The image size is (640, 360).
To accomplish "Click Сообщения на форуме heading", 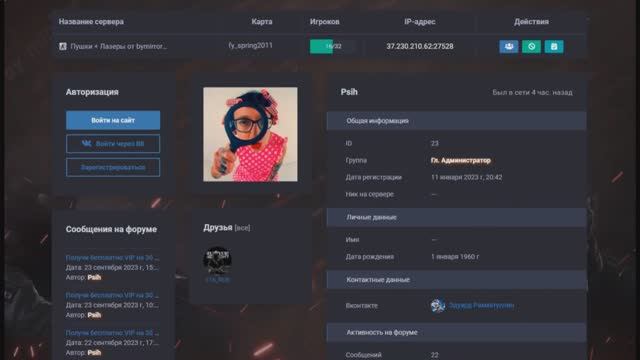I will tap(111, 229).
